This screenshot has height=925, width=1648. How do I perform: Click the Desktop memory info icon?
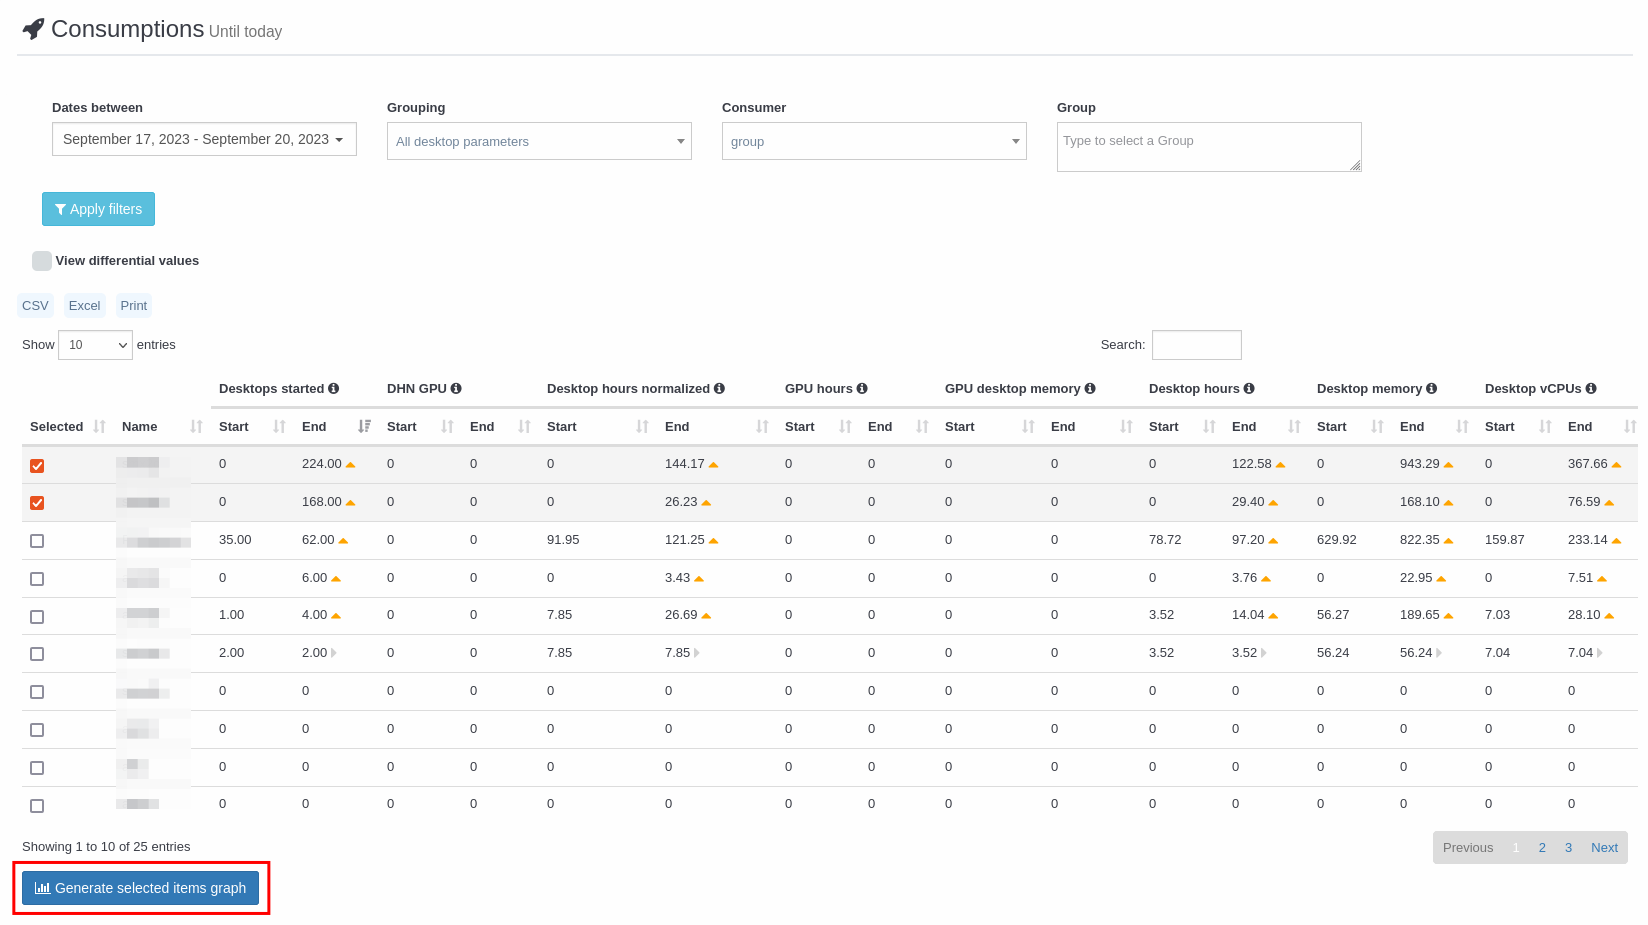(1432, 389)
